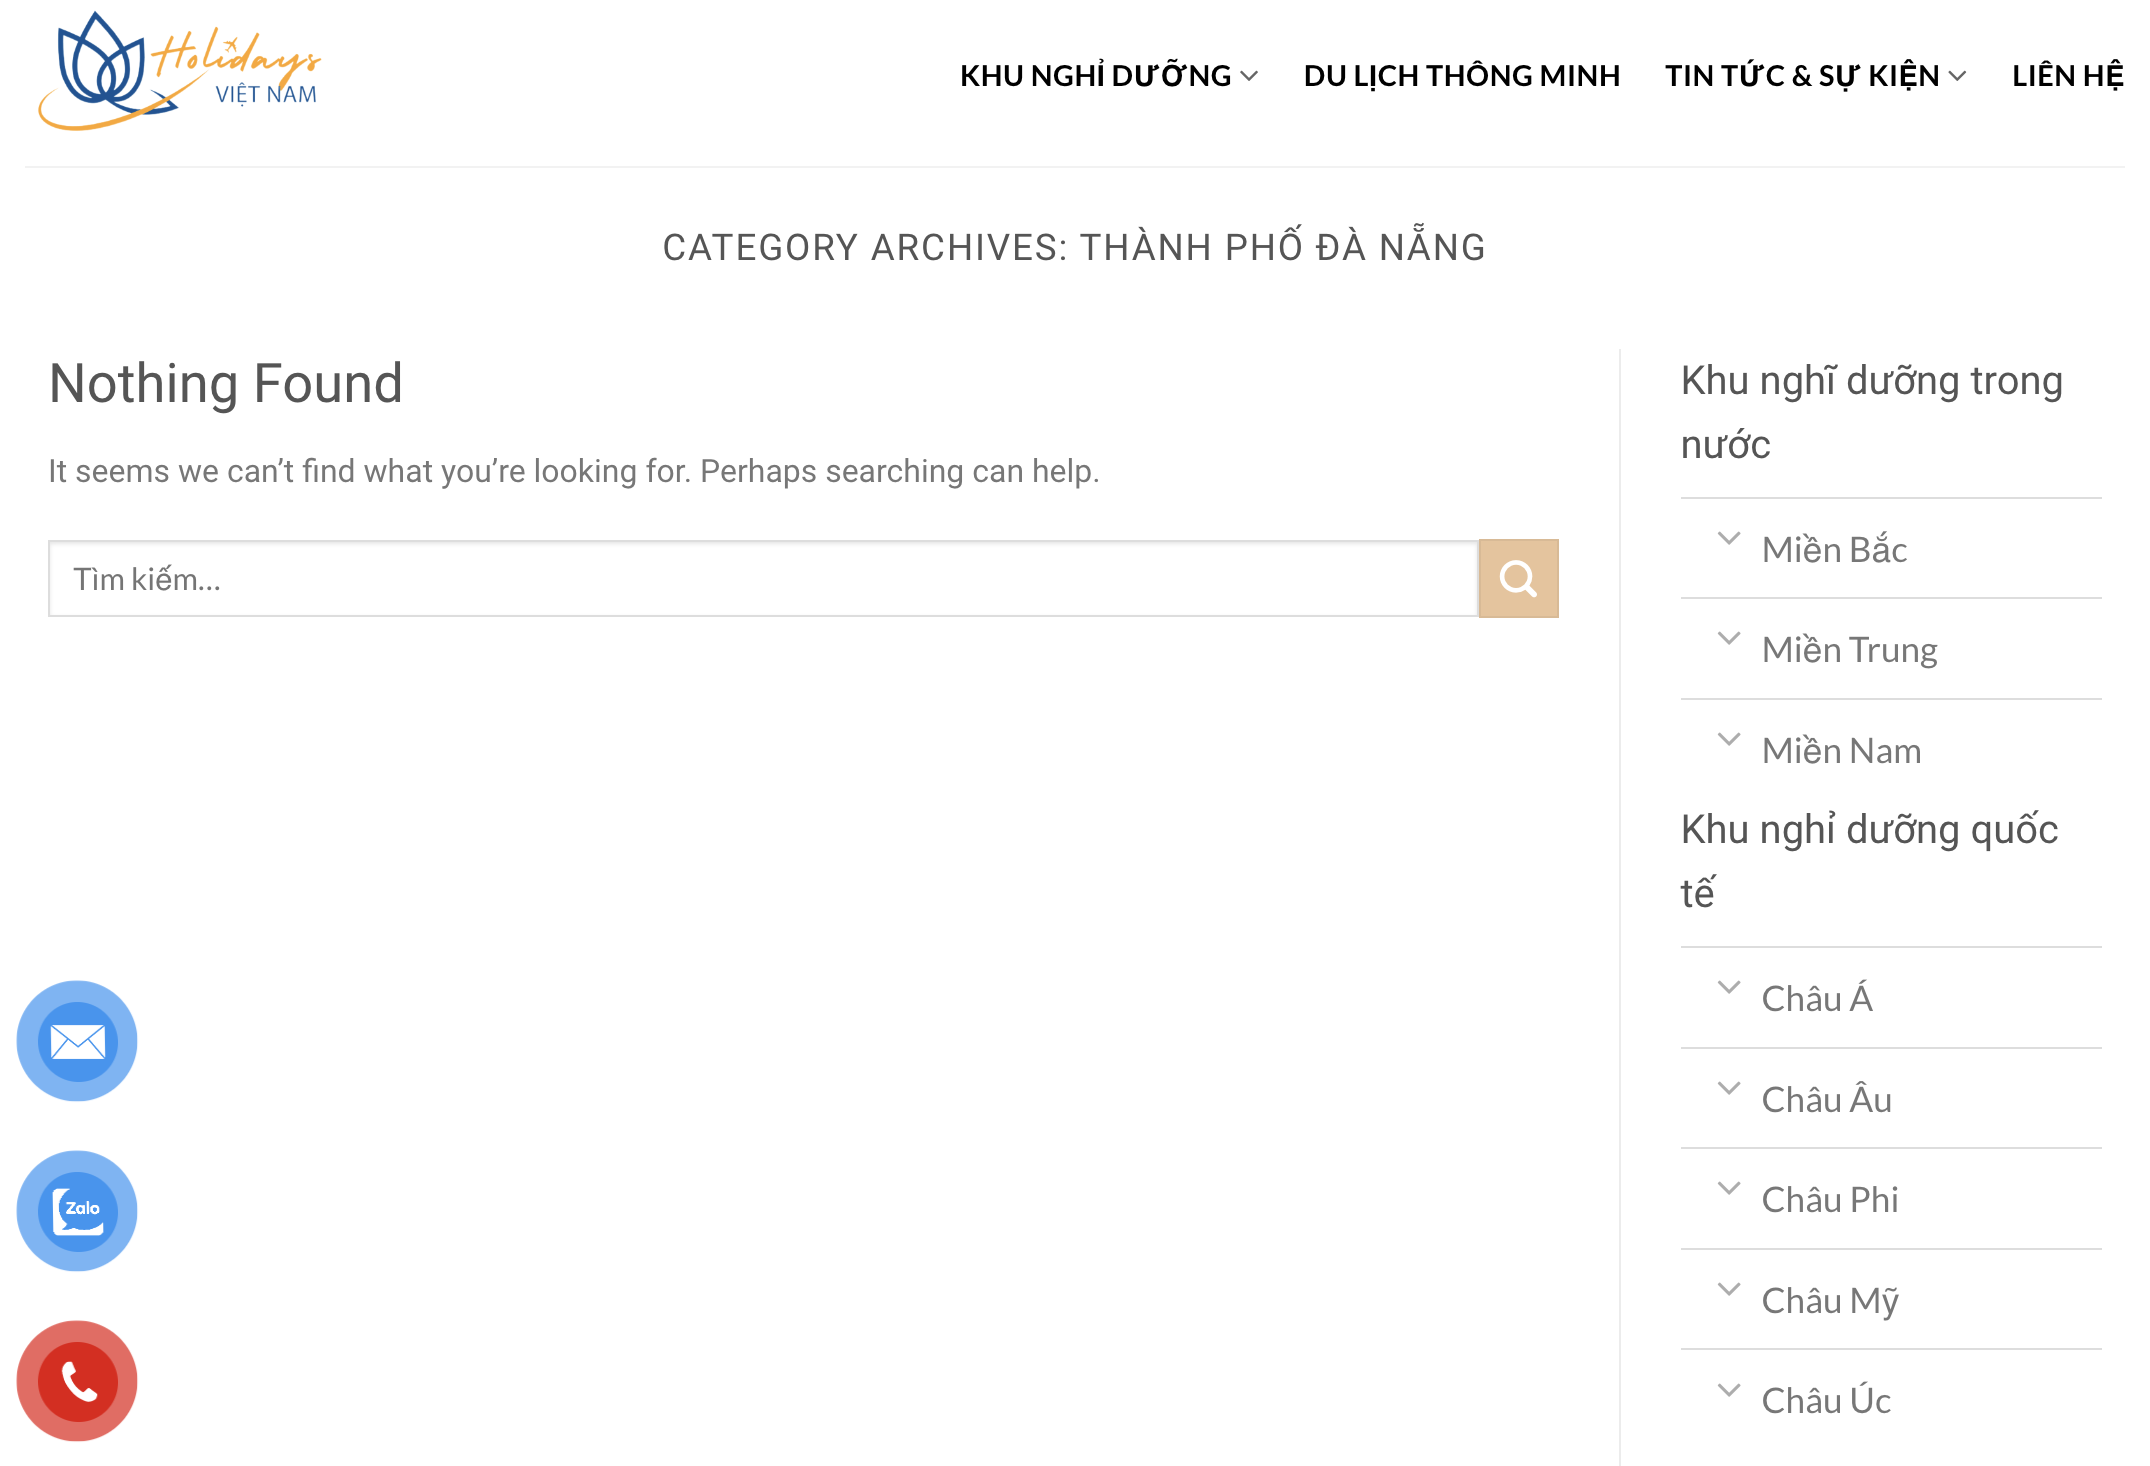Open the Châu Mỹ category link
The image size is (2150, 1466).
tap(1829, 1300)
